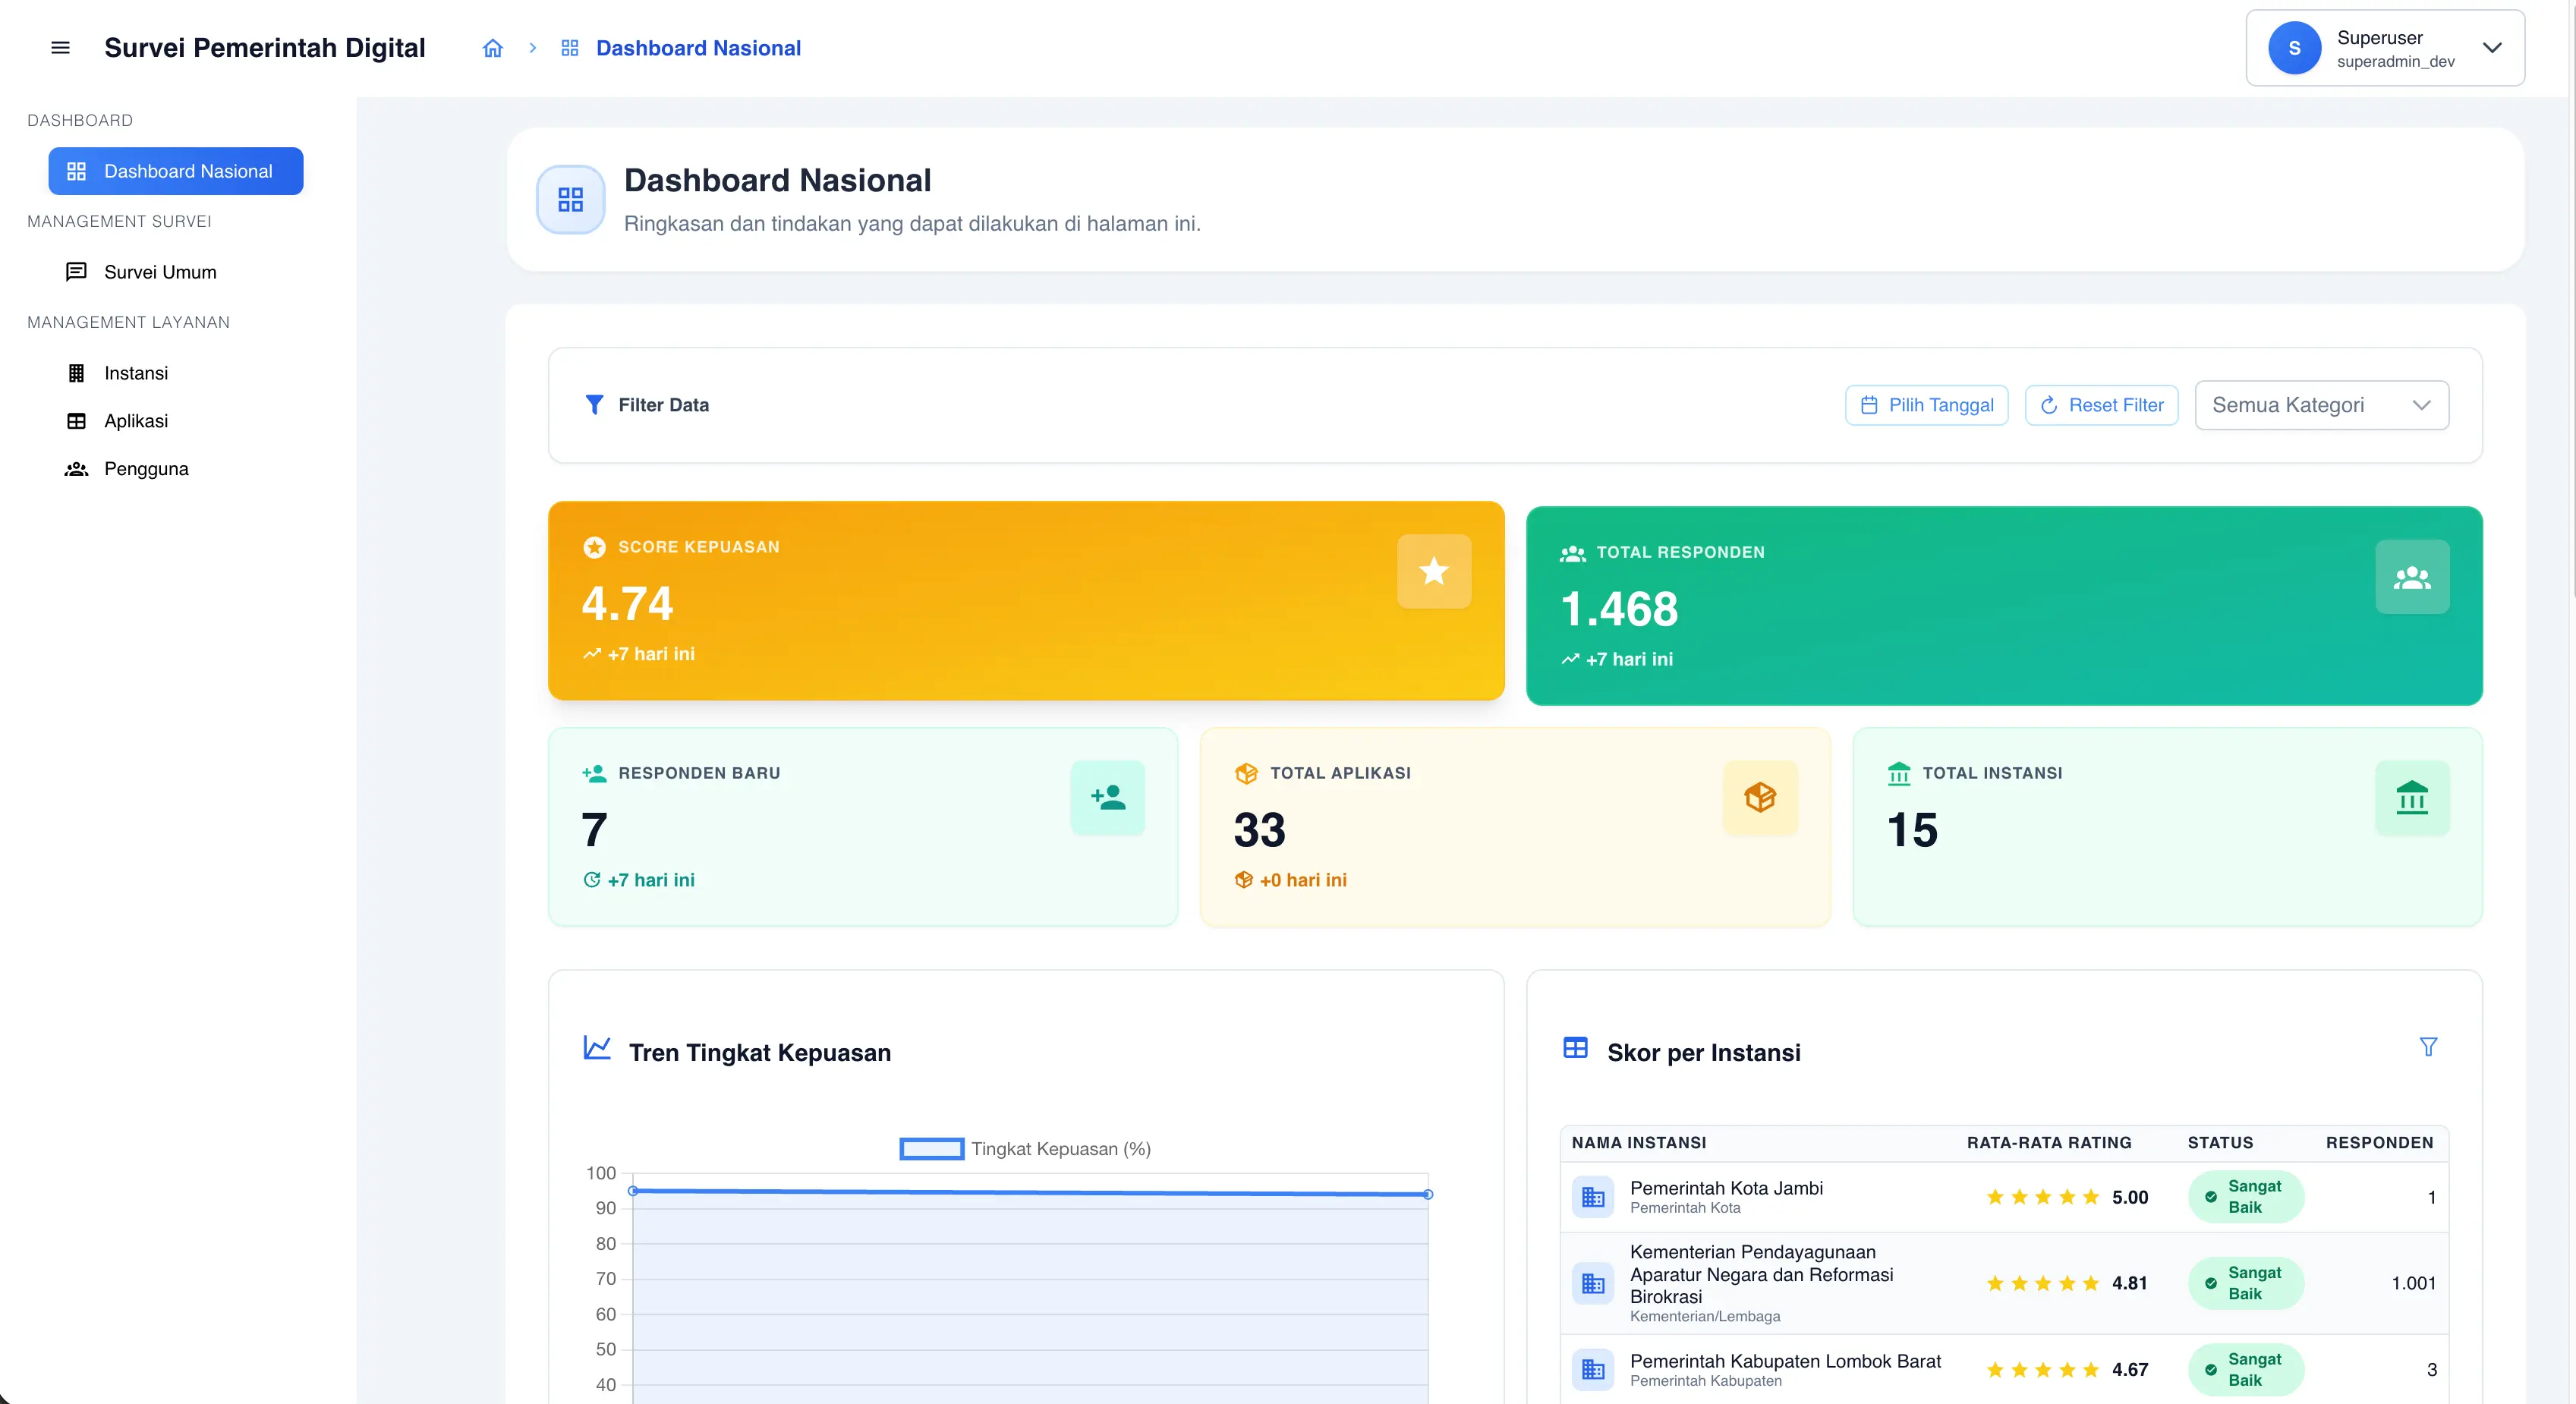This screenshot has height=1404, width=2576.
Task: Click the home breadcrumb icon
Action: click(492, 48)
